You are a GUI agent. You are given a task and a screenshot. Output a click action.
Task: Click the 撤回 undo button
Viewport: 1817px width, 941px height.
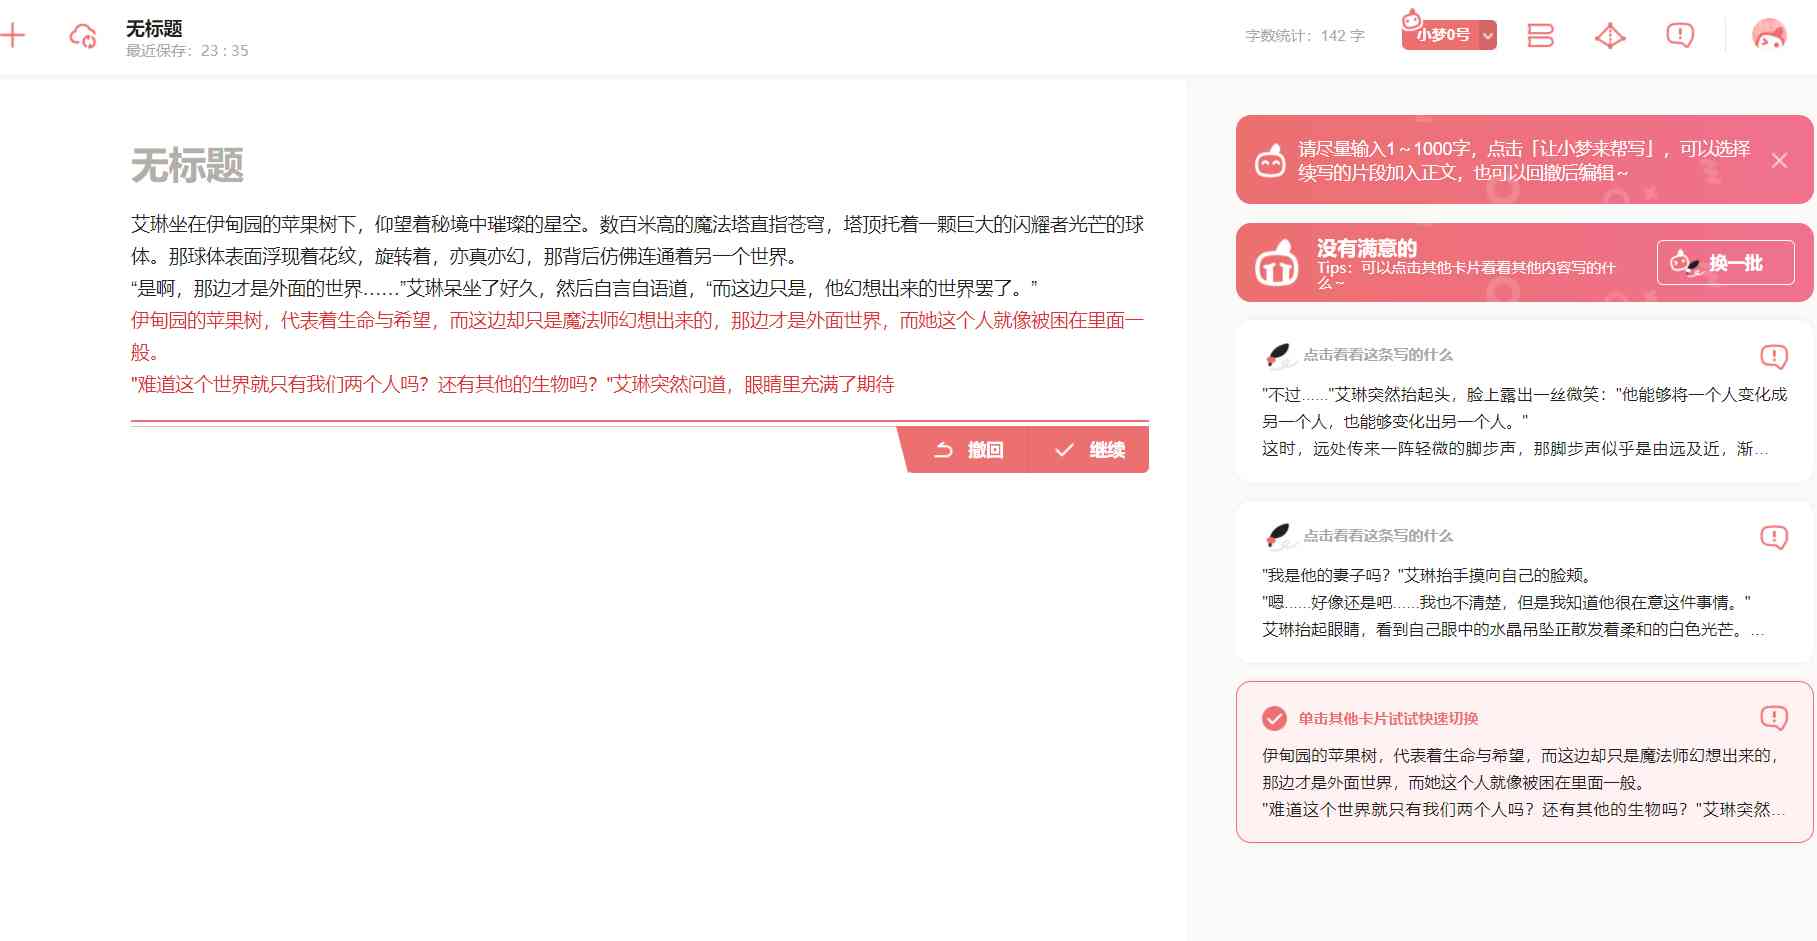pyautogui.click(x=967, y=450)
